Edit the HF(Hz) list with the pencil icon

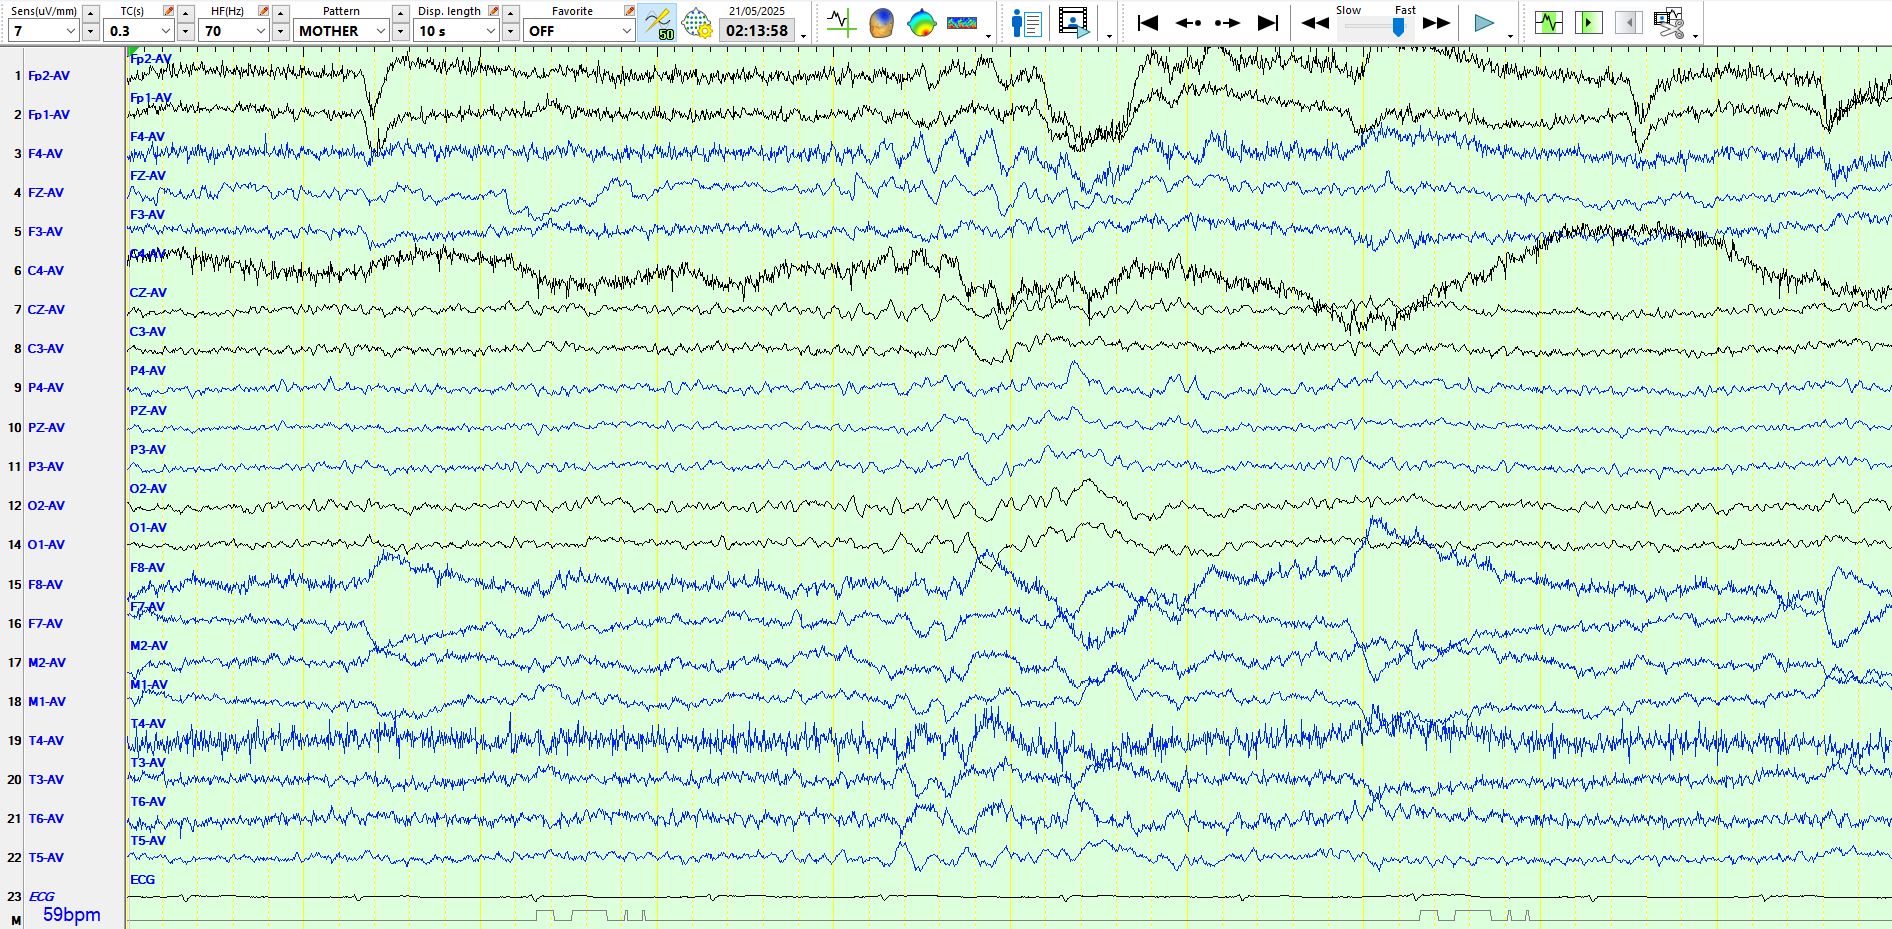click(x=263, y=11)
